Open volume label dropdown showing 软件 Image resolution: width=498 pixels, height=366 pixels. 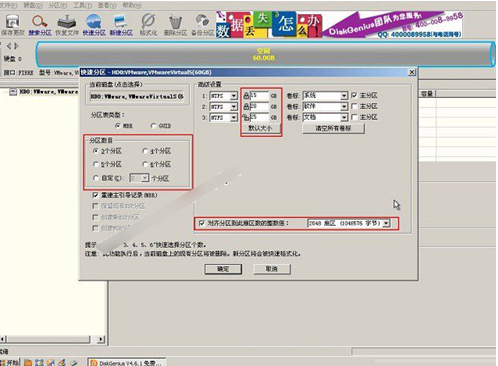(344, 106)
